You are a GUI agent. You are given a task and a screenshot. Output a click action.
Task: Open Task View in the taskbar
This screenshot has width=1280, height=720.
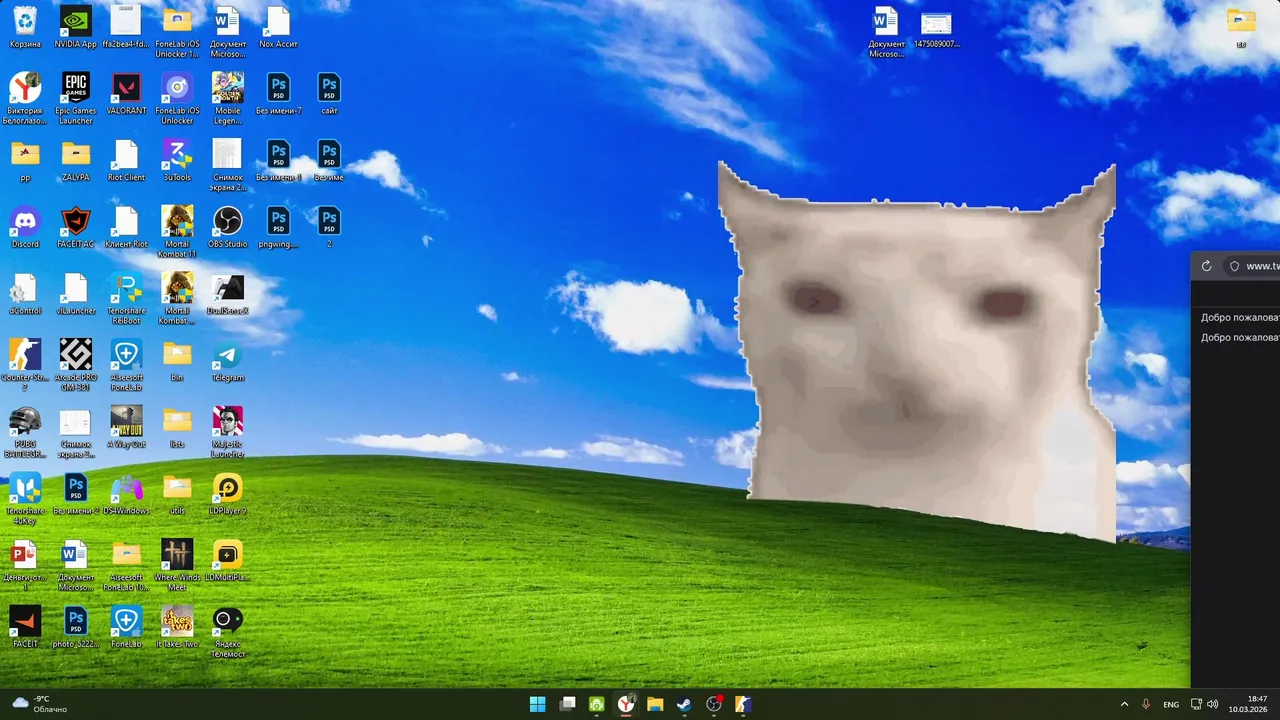pos(567,704)
